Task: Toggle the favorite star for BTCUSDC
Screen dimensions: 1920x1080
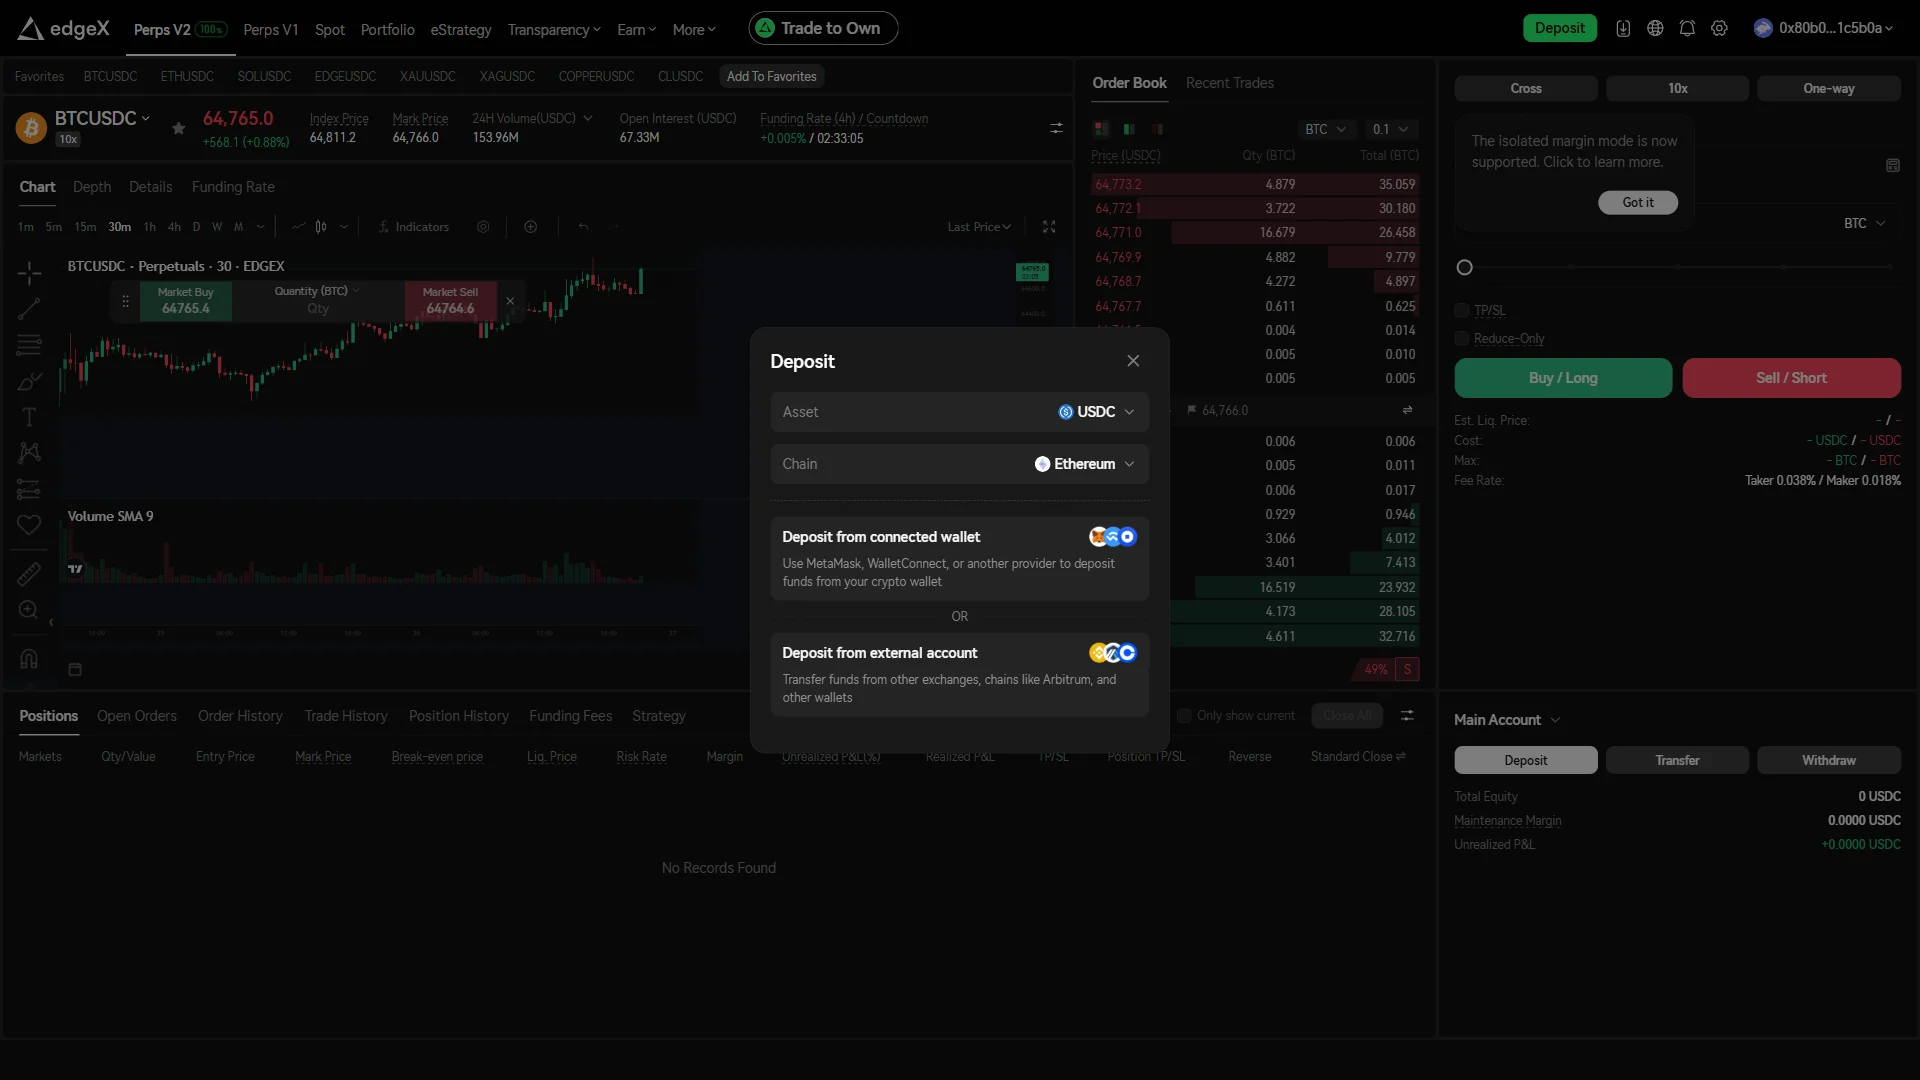Action: coord(178,128)
